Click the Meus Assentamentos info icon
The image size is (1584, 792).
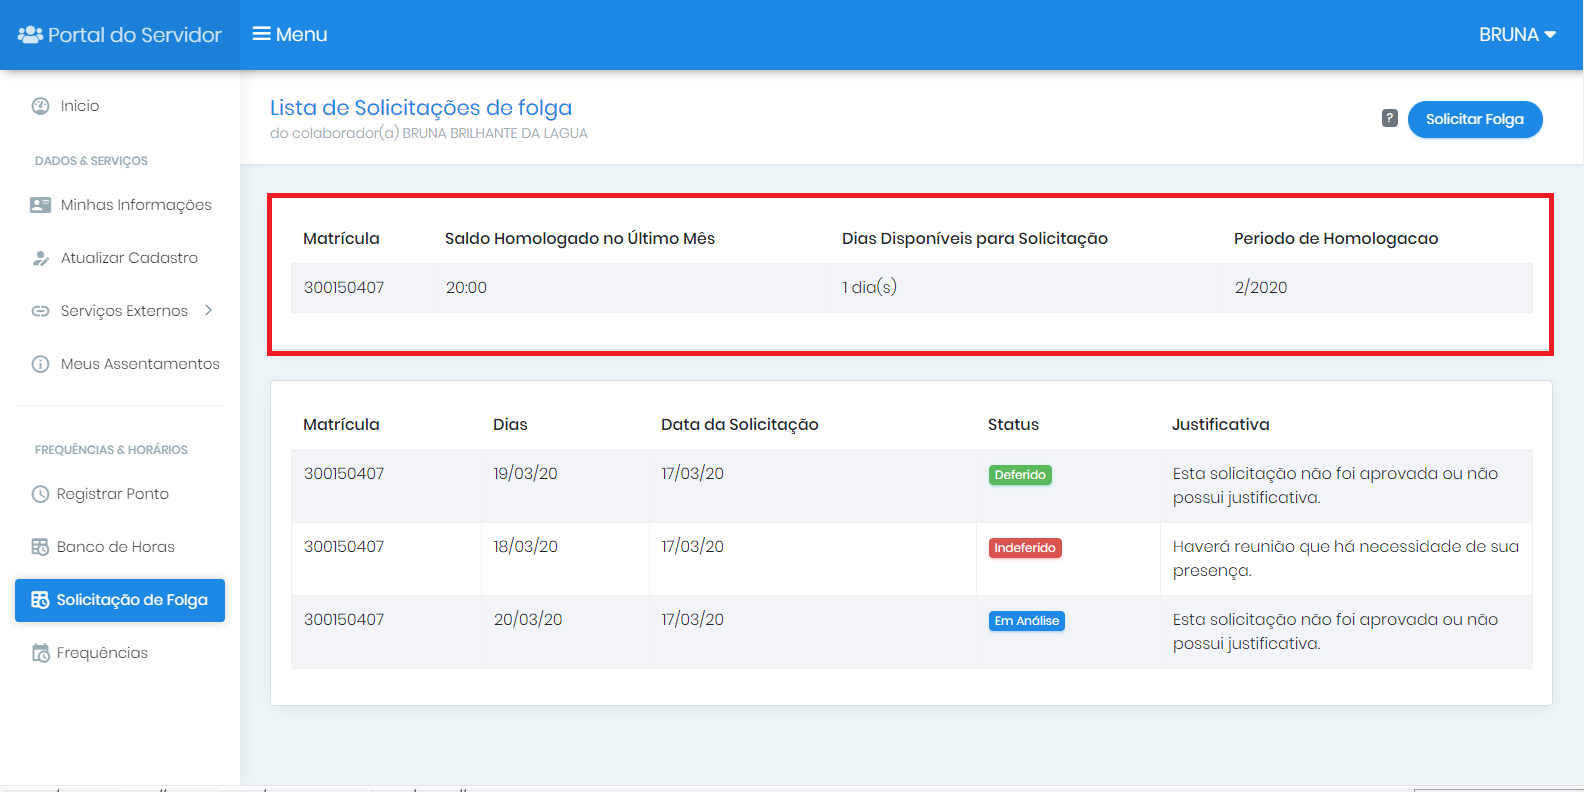40,364
